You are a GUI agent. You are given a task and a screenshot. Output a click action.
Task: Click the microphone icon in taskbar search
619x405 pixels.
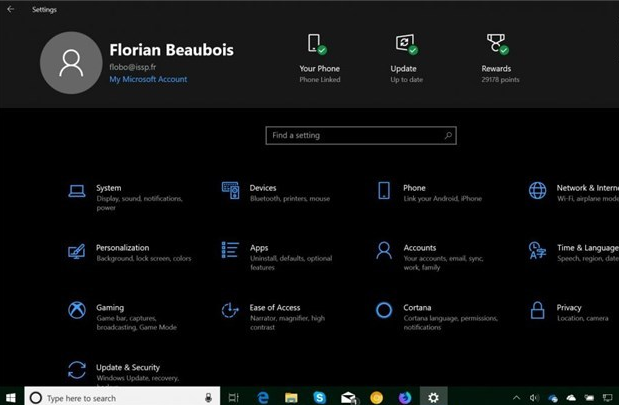208,398
